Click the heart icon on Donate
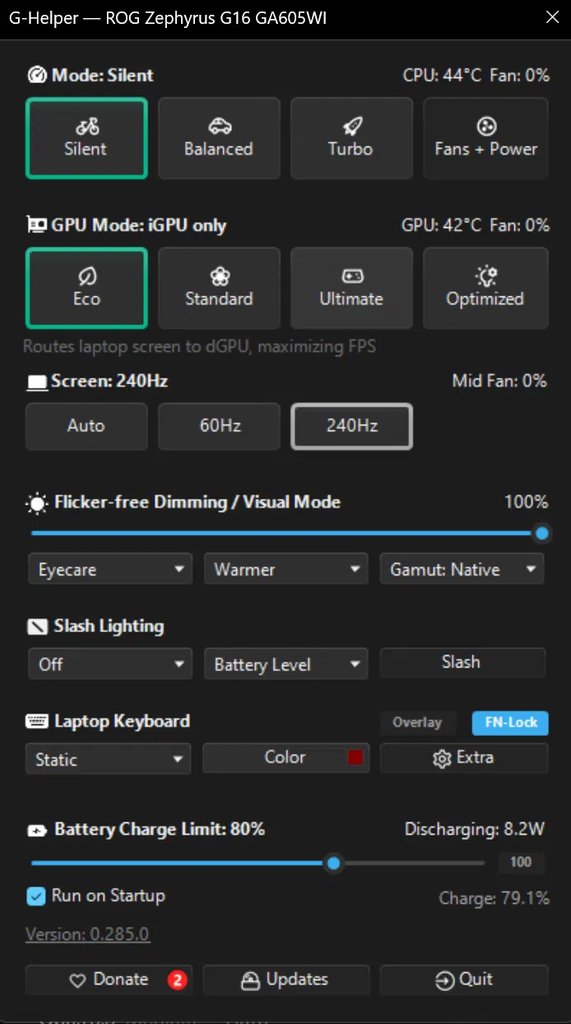571x1024 pixels. (78, 980)
